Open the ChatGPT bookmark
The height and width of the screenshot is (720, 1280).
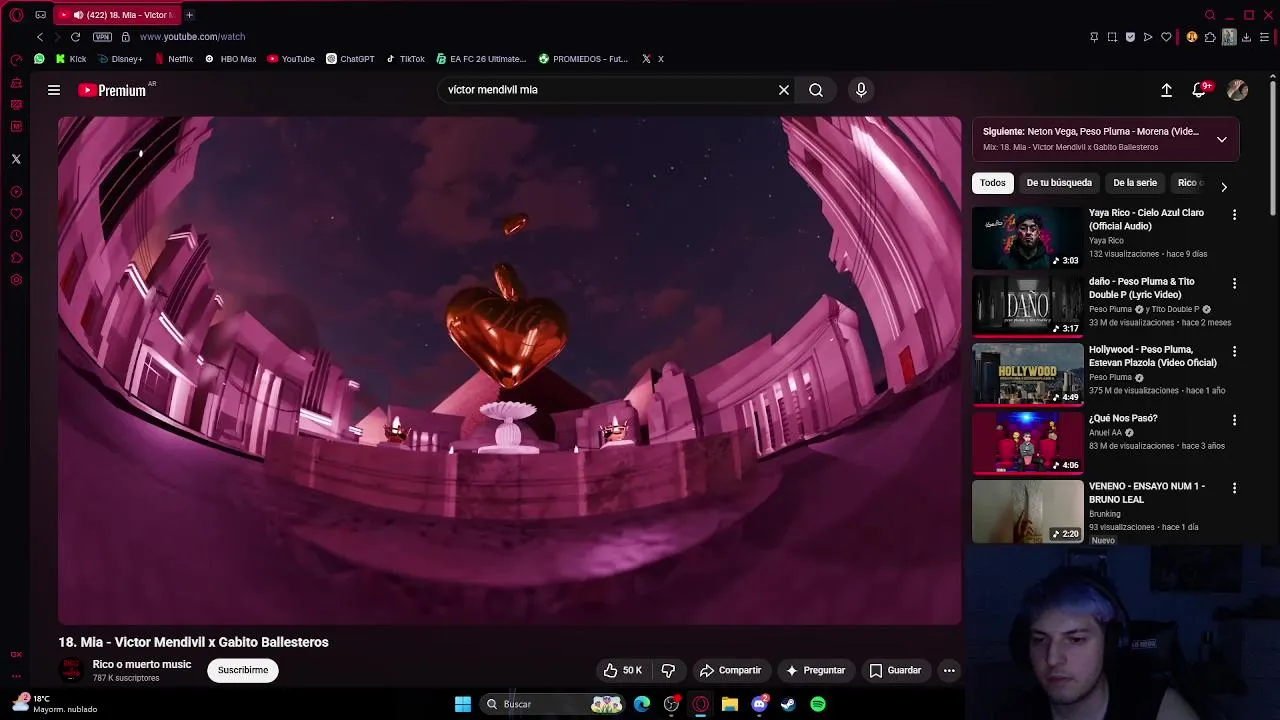click(x=350, y=59)
